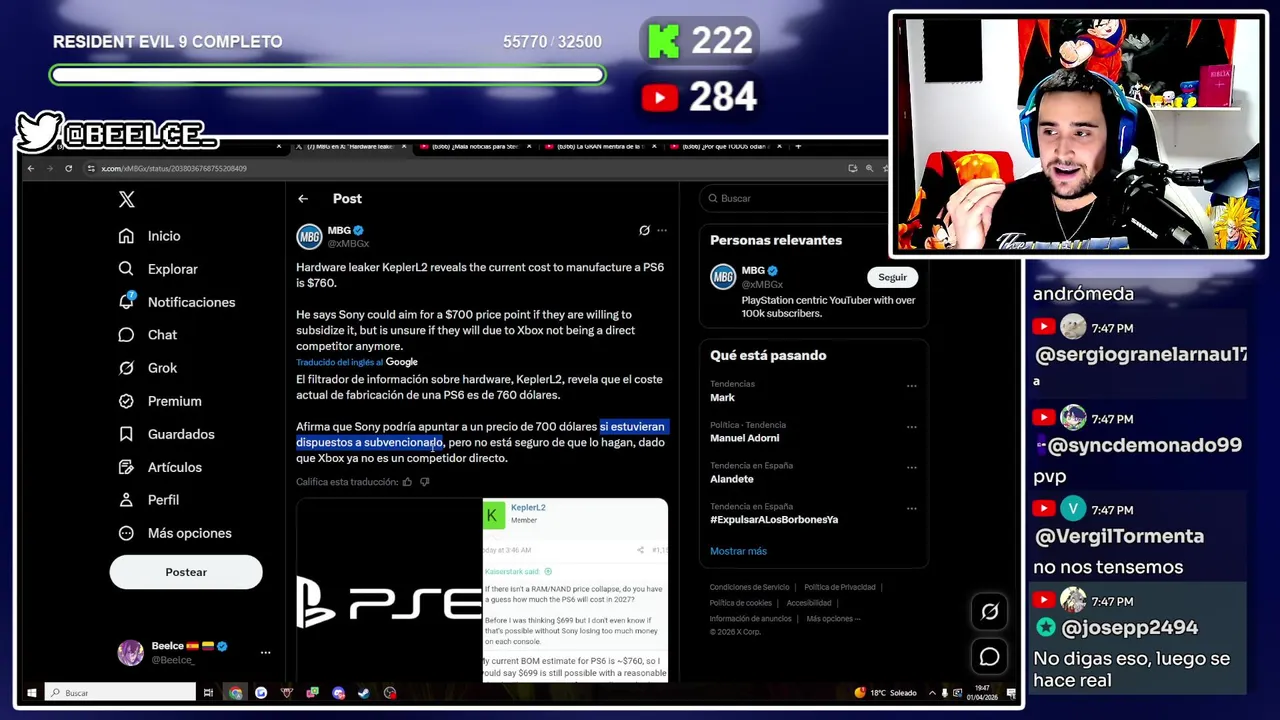This screenshot has width=1280, height=720.
Task: Switch to the Mala noticias para browser tab
Action: click(475, 147)
